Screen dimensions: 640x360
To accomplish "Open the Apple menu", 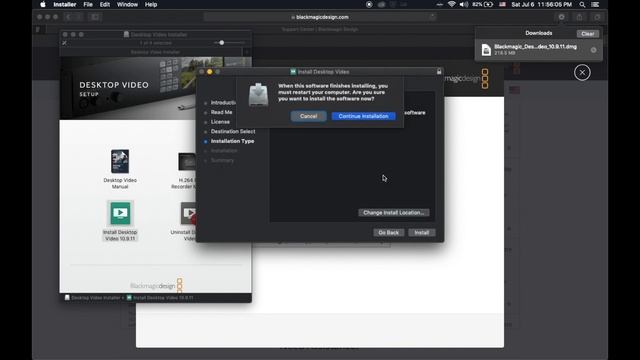I will pos(43,4).
